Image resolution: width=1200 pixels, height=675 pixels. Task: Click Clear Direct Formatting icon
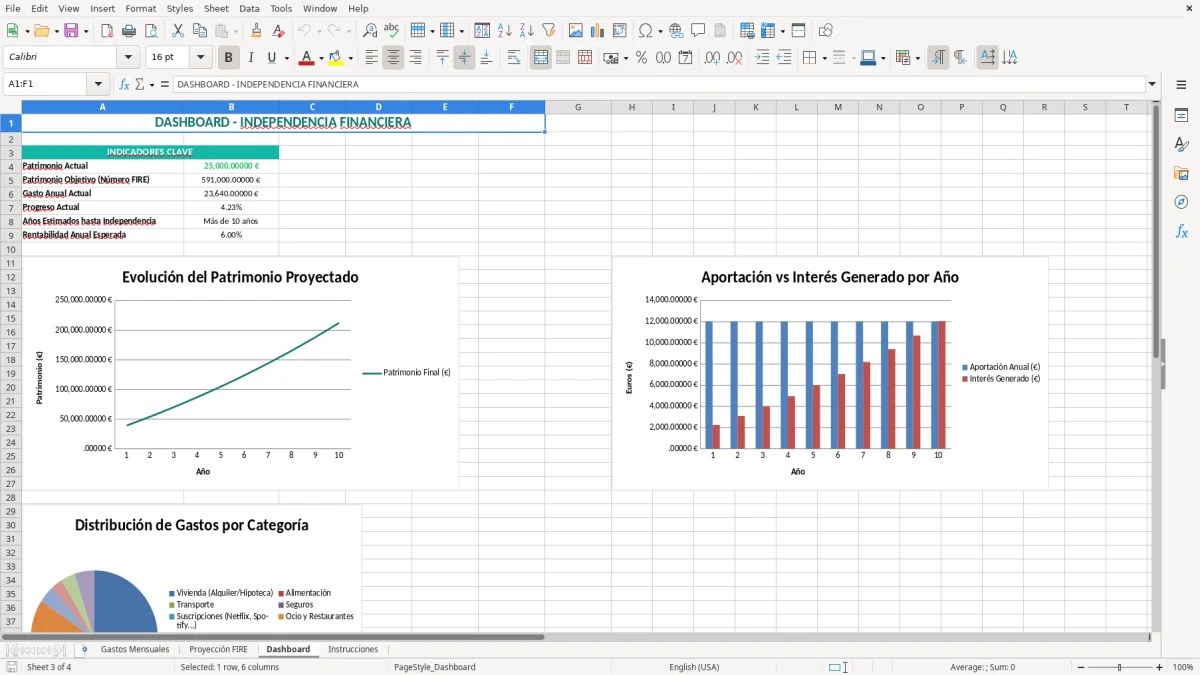click(x=277, y=31)
